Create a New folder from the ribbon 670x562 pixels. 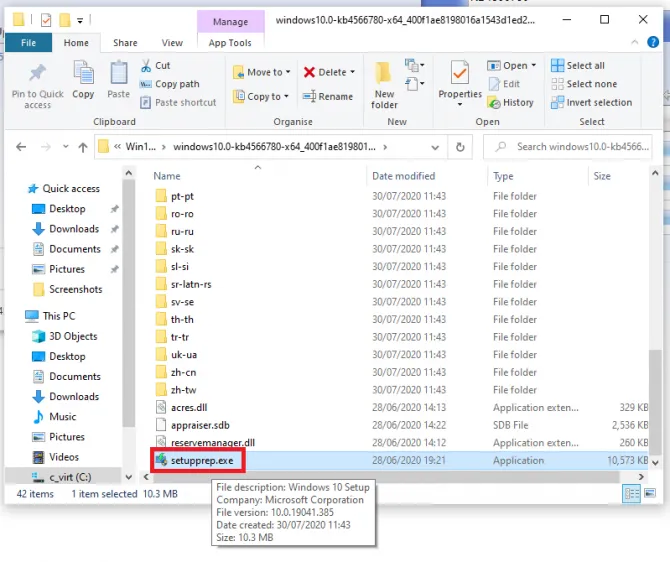384,82
